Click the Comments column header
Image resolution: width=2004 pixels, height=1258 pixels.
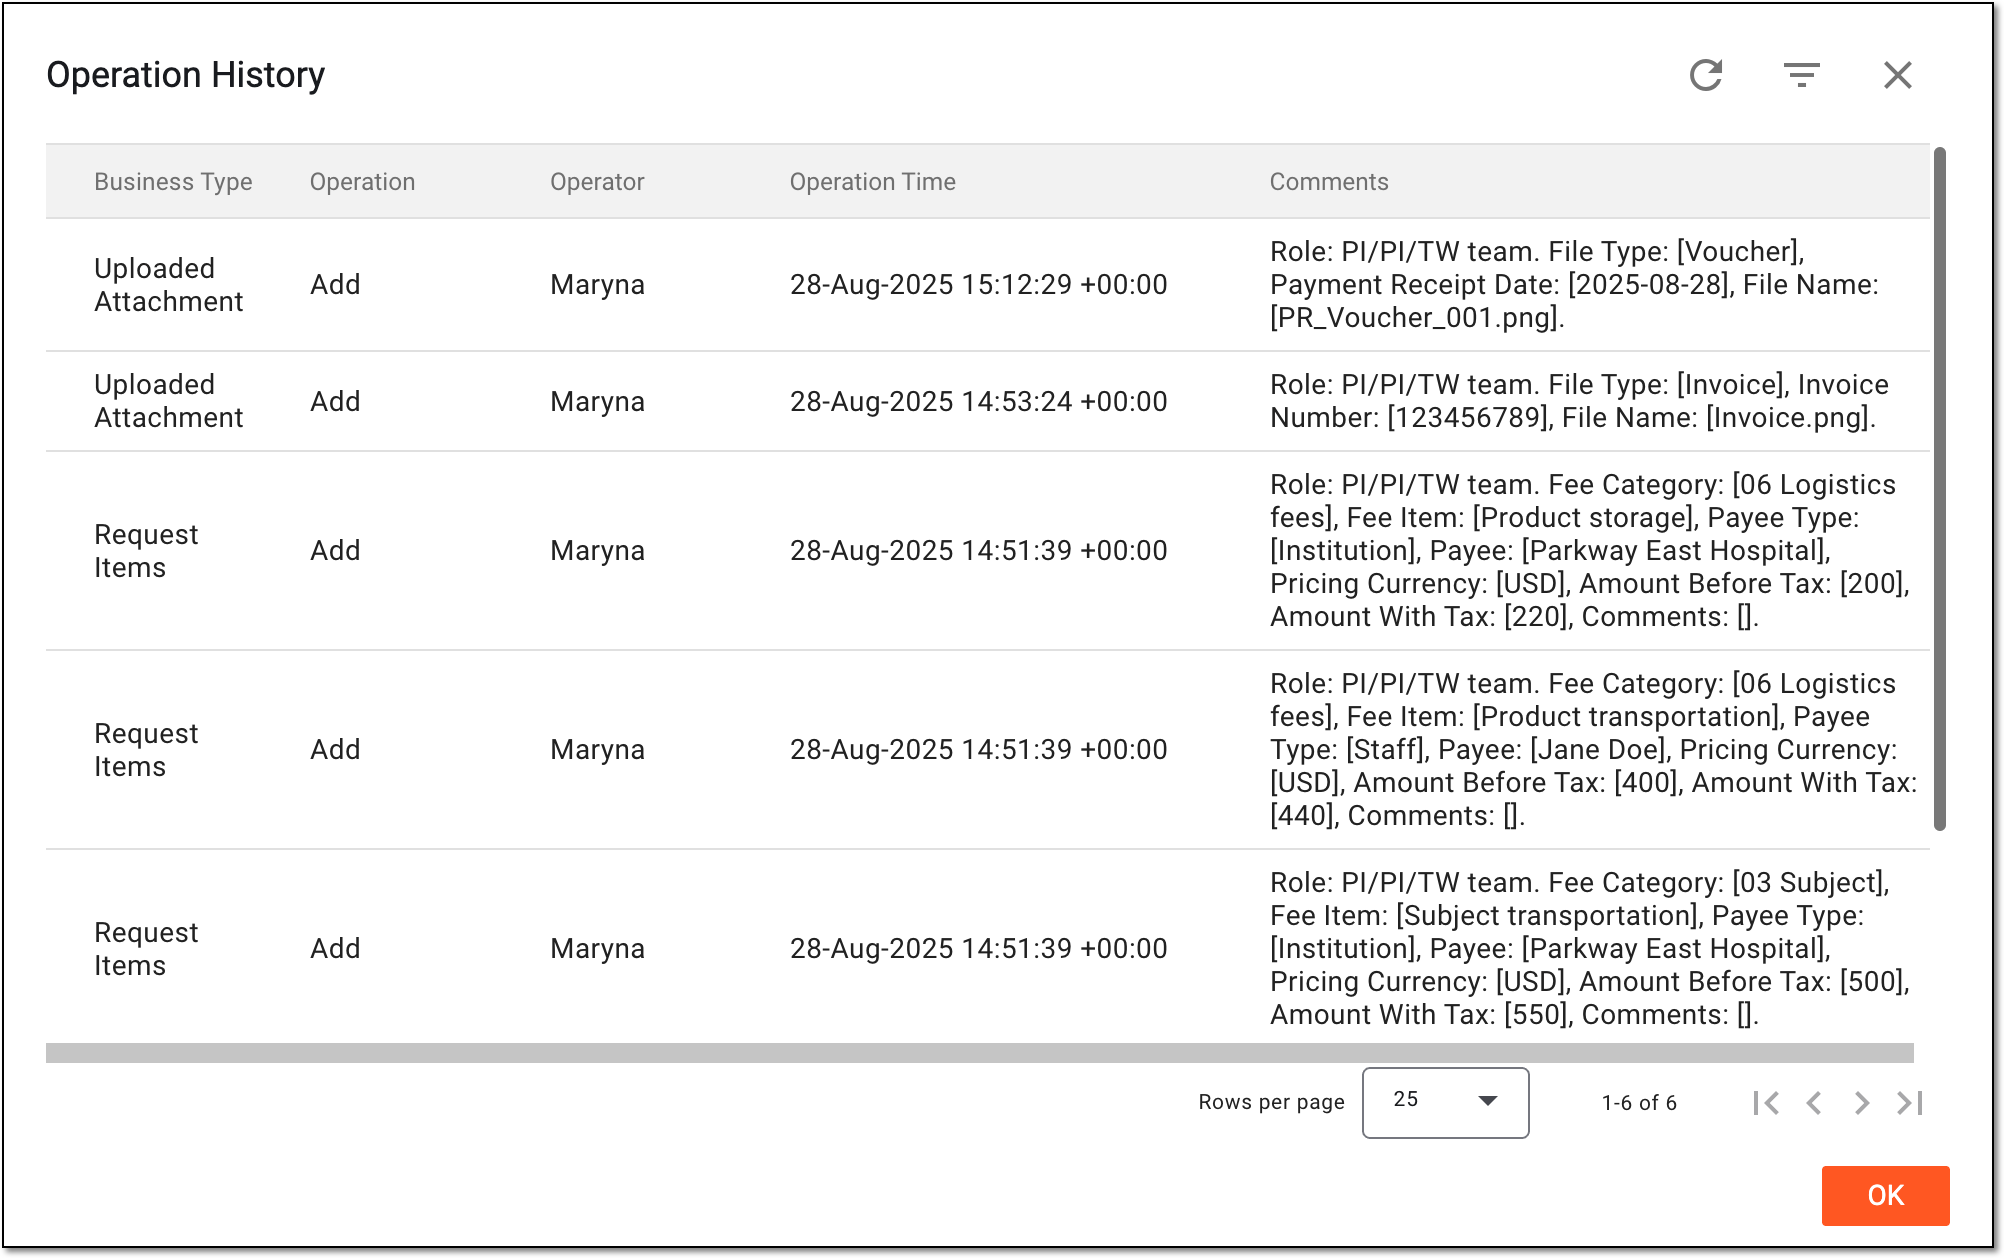[1329, 182]
